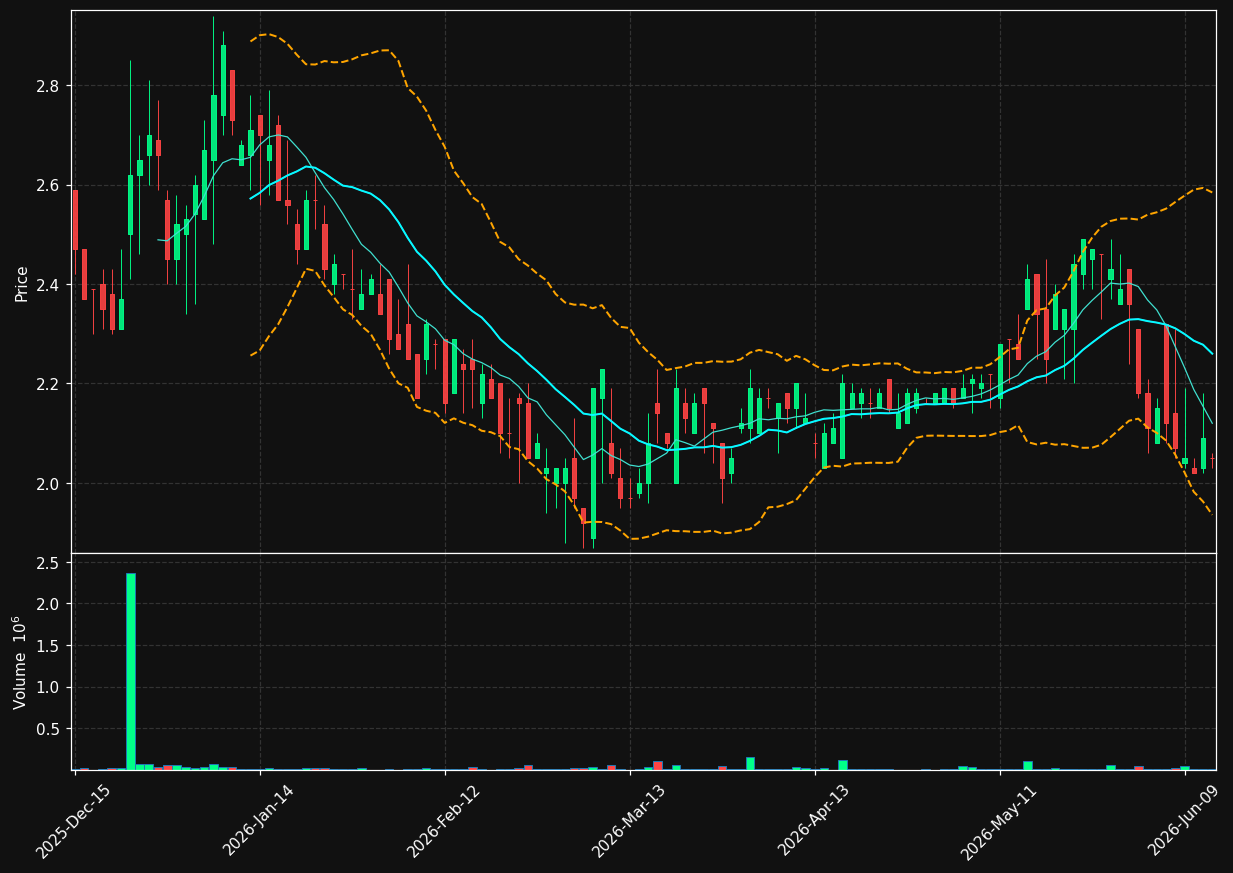
Task: Click the tallest green volume bar
Action: click(131, 672)
